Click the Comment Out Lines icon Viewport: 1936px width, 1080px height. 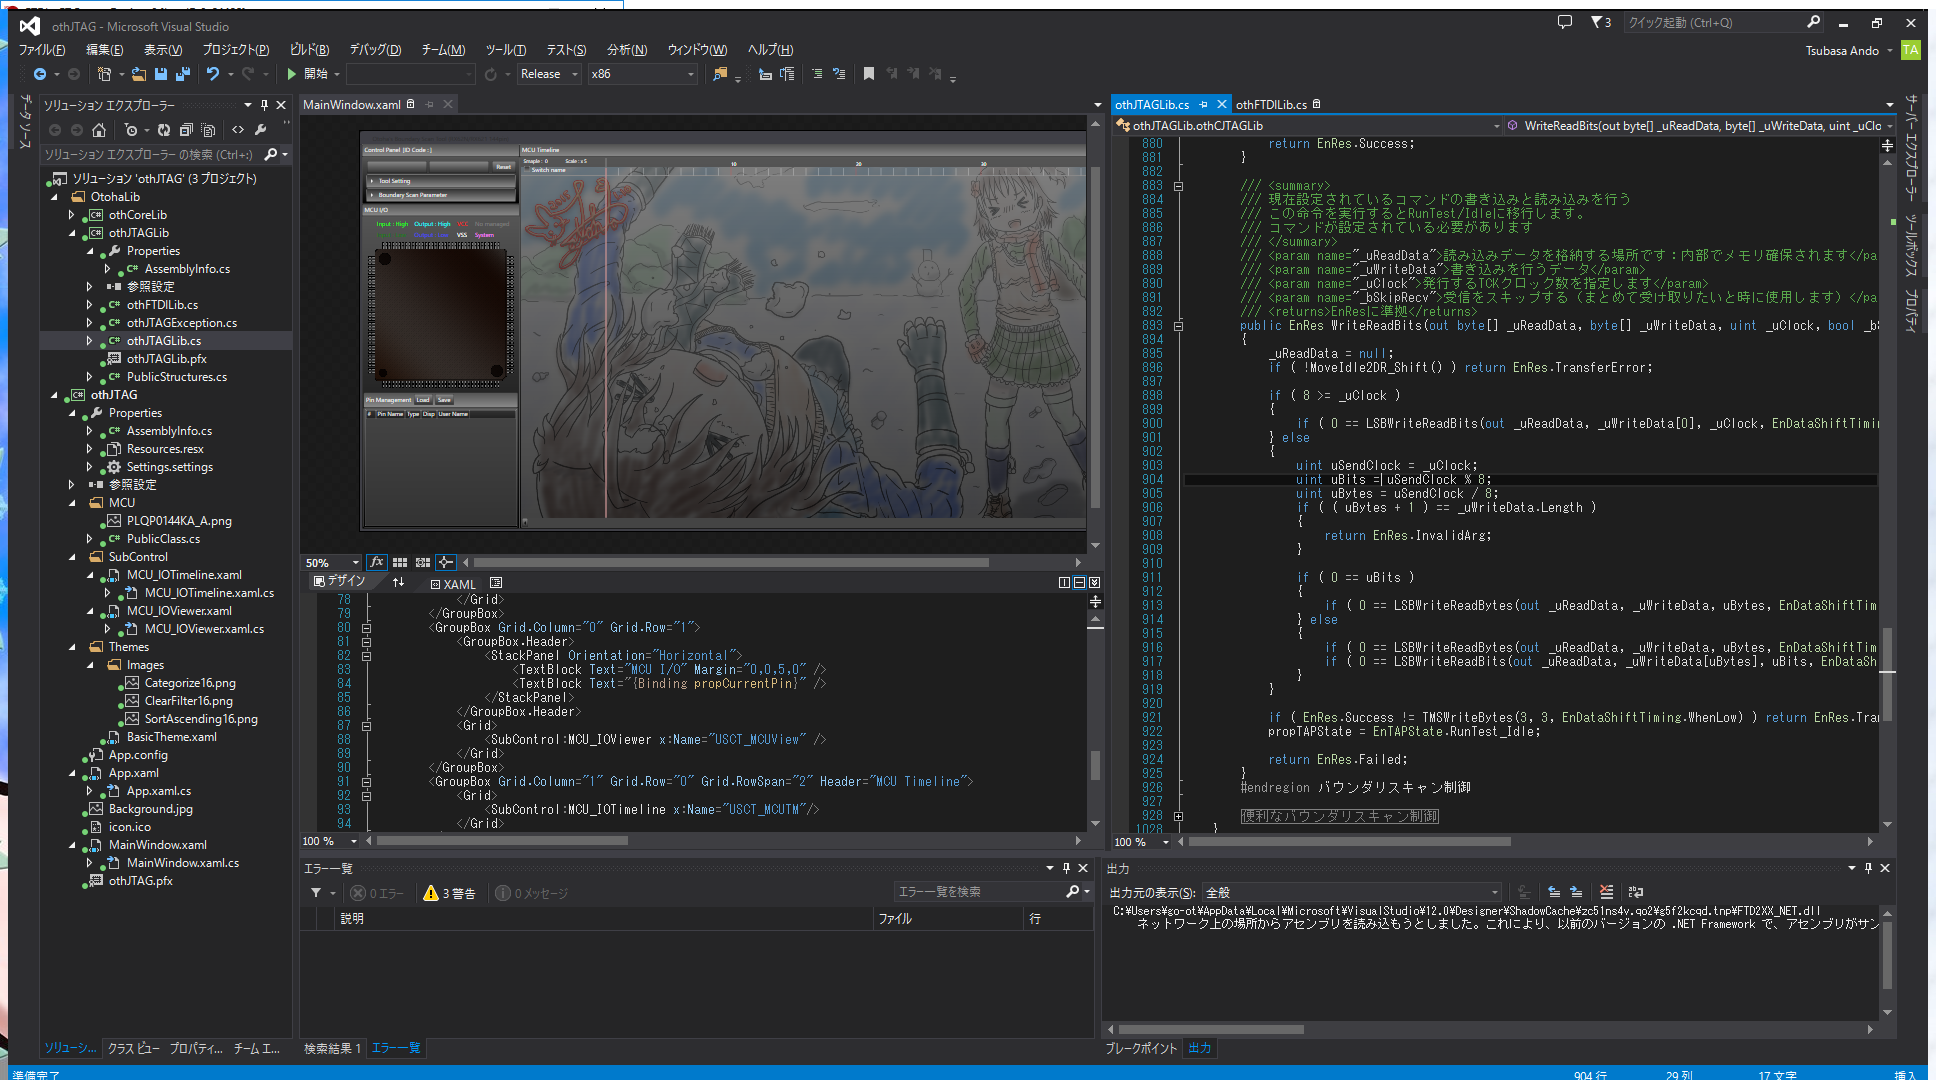coord(817,74)
